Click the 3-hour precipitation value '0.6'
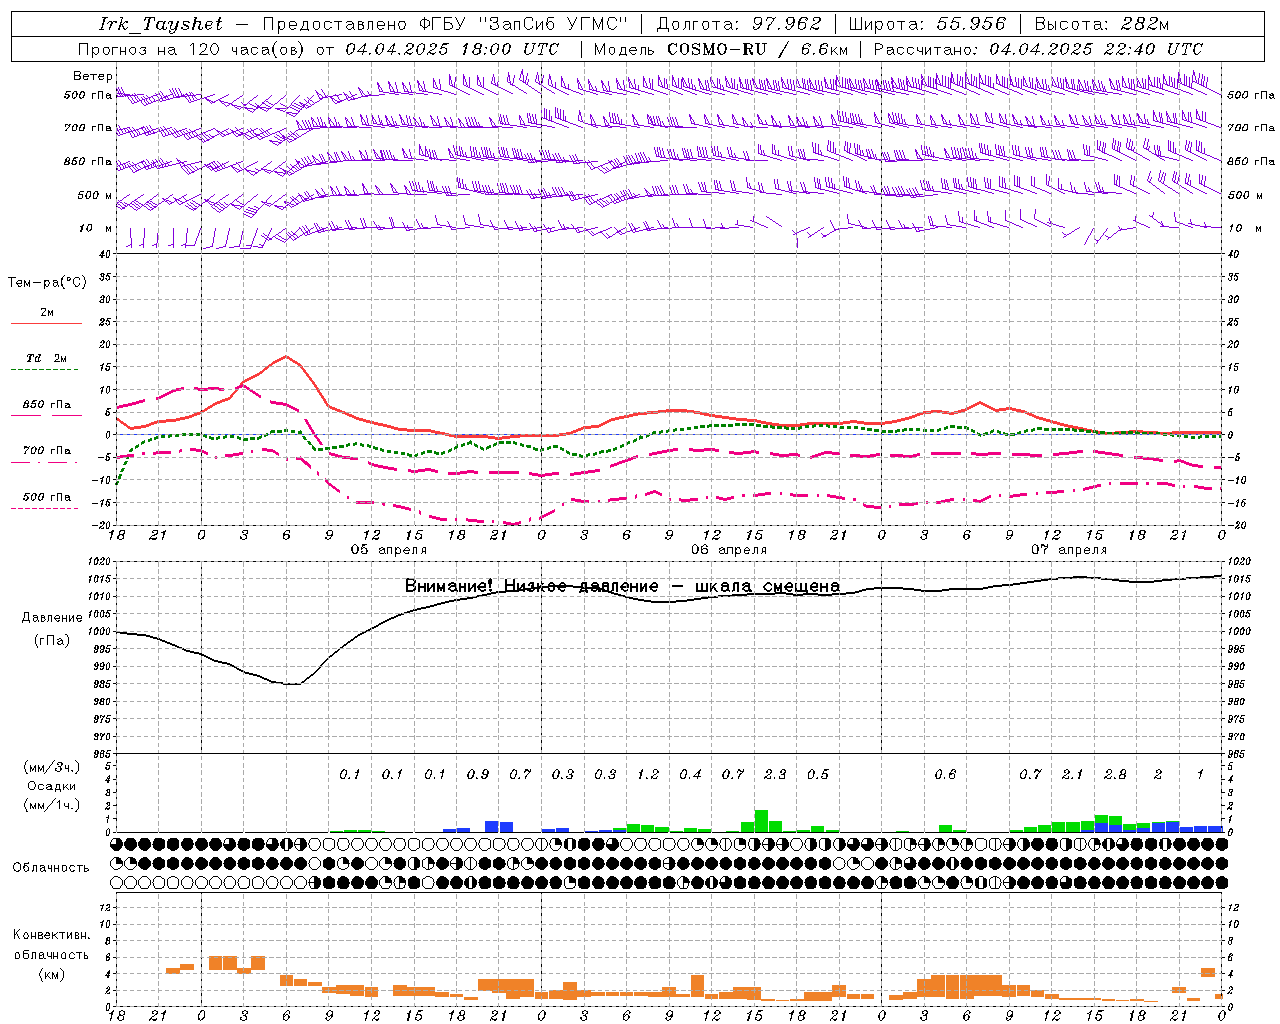1280x1024 pixels. (945, 774)
